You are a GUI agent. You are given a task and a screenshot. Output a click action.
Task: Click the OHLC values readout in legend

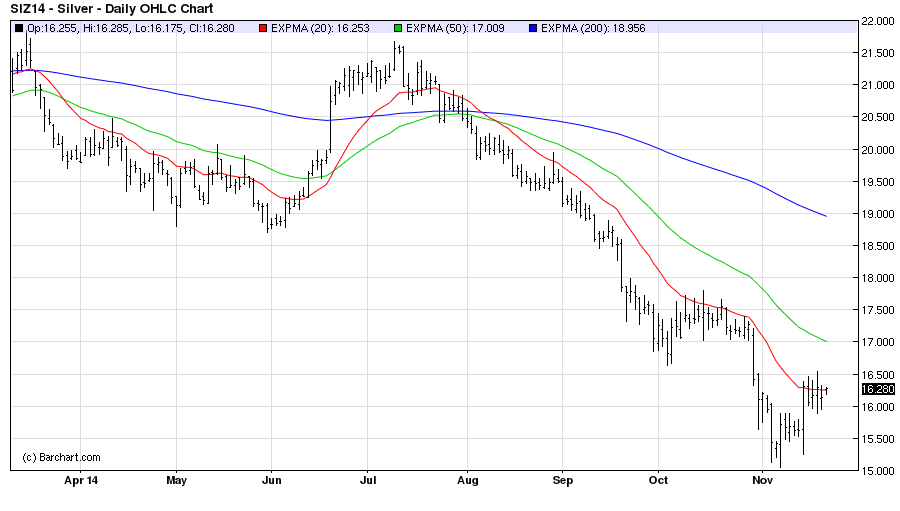click(x=131, y=28)
